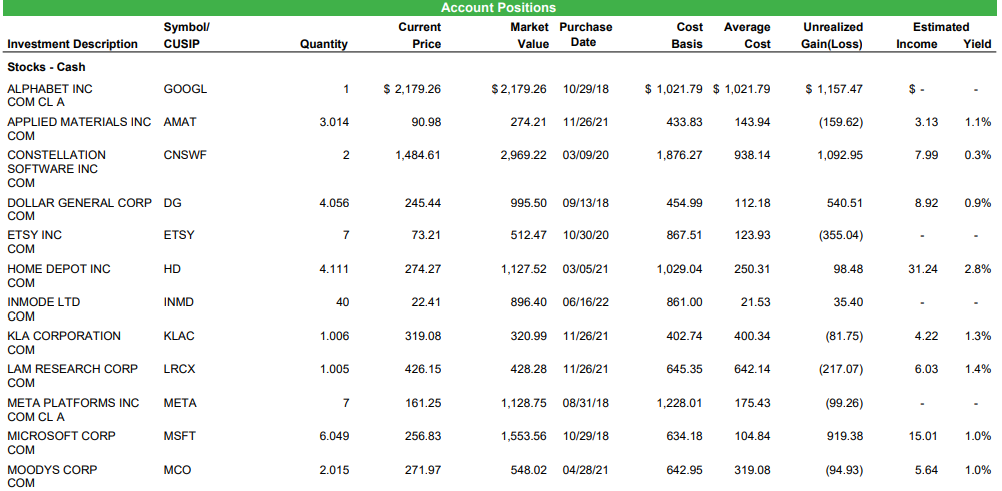
Task: Select the Investment Description column header
Action: [x=72, y=44]
